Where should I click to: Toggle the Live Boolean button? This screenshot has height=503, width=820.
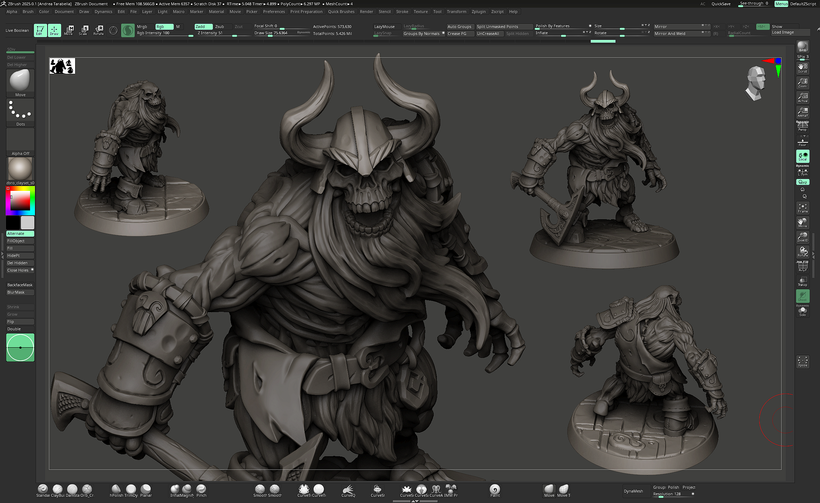pyautogui.click(x=16, y=31)
